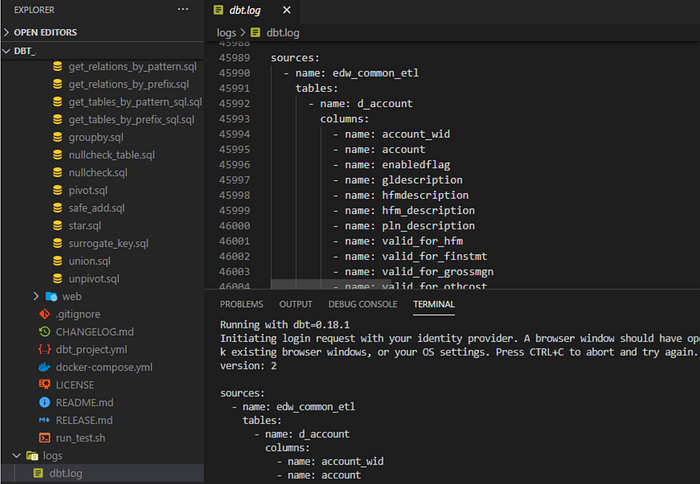Viewport: 700px width, 484px height.
Task: Click the logs breadcrumb segment
Action: pyautogui.click(x=226, y=33)
